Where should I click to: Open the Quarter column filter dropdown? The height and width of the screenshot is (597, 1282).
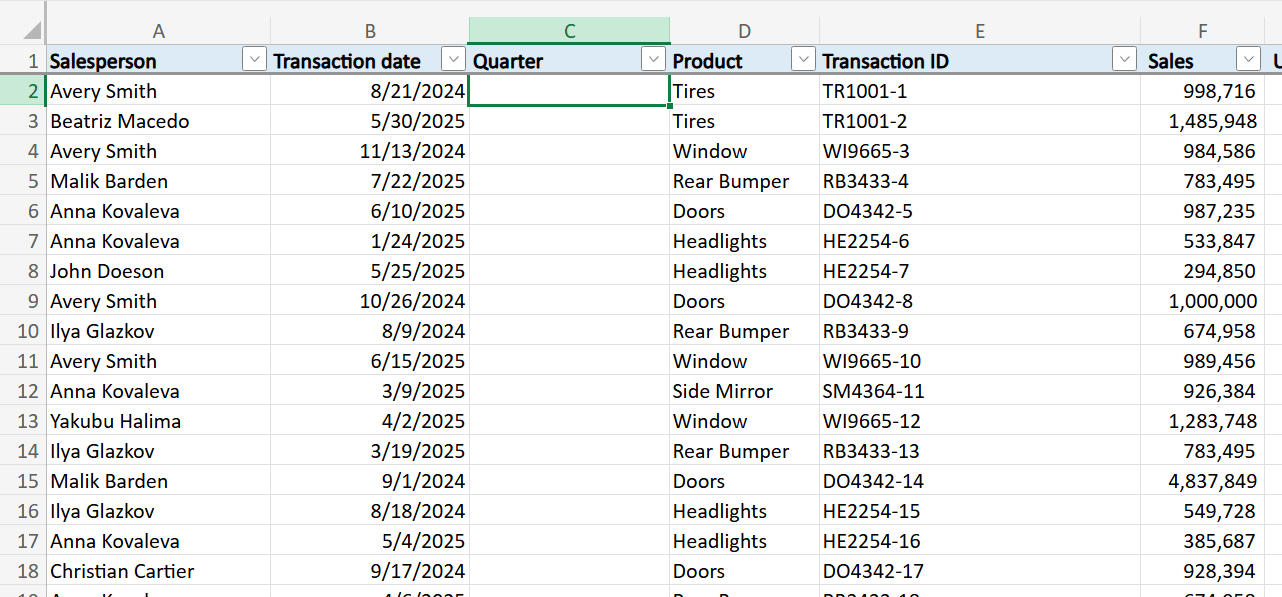tap(654, 59)
